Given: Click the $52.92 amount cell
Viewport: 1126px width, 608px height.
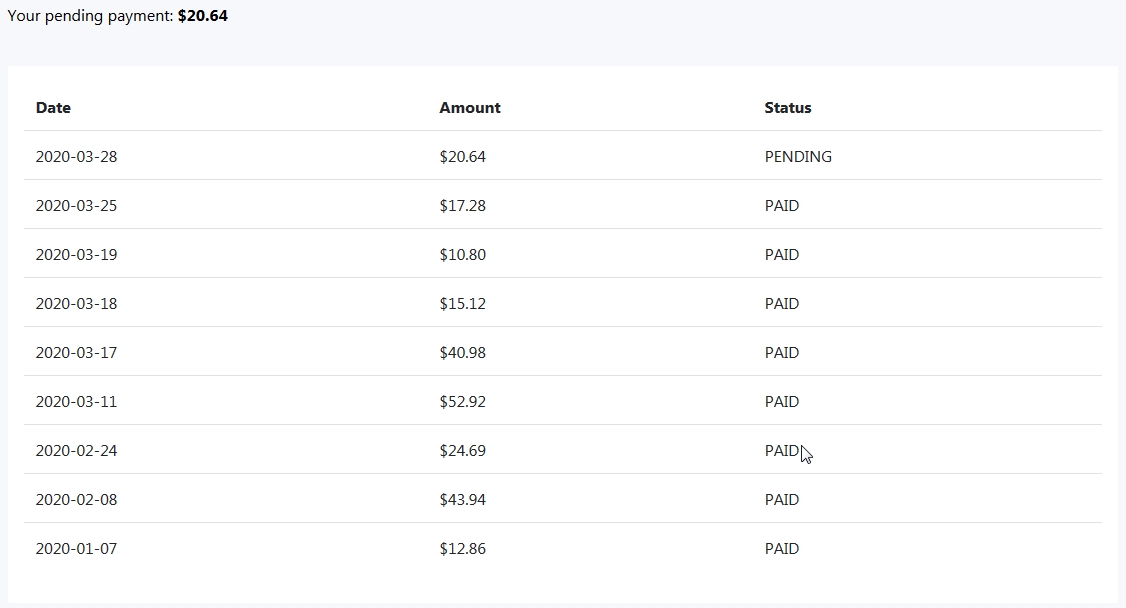Looking at the screenshot, I should 462,401.
